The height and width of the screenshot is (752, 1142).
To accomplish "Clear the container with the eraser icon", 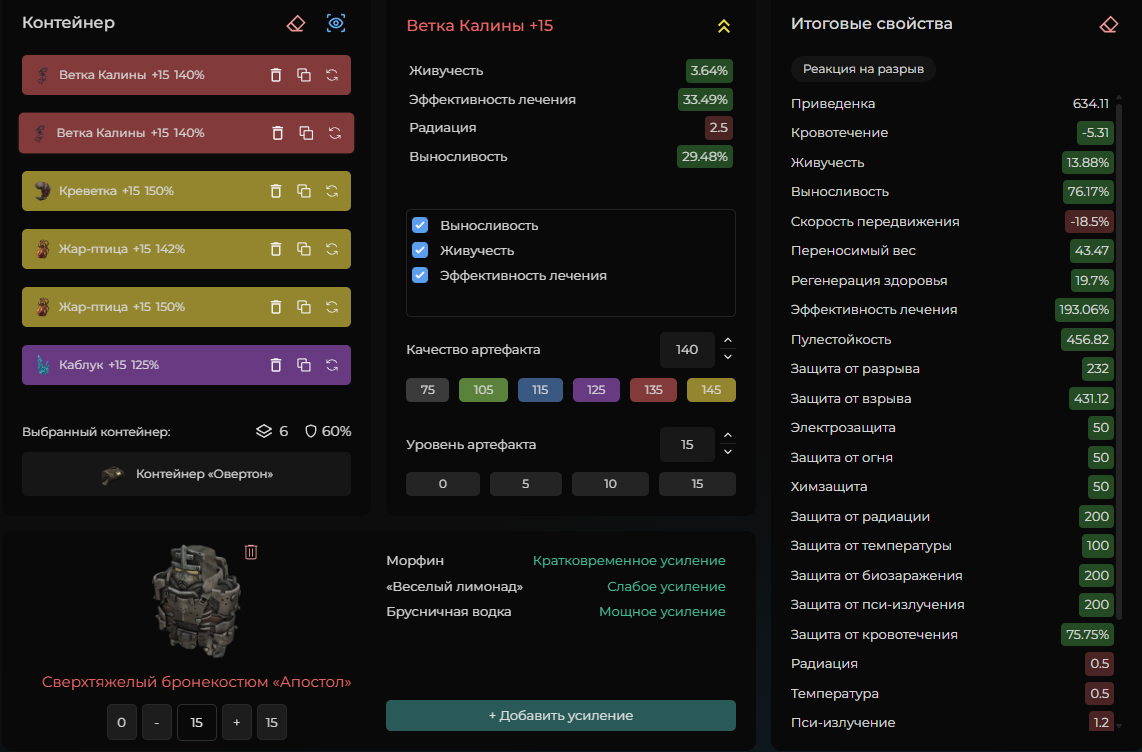I will [296, 23].
